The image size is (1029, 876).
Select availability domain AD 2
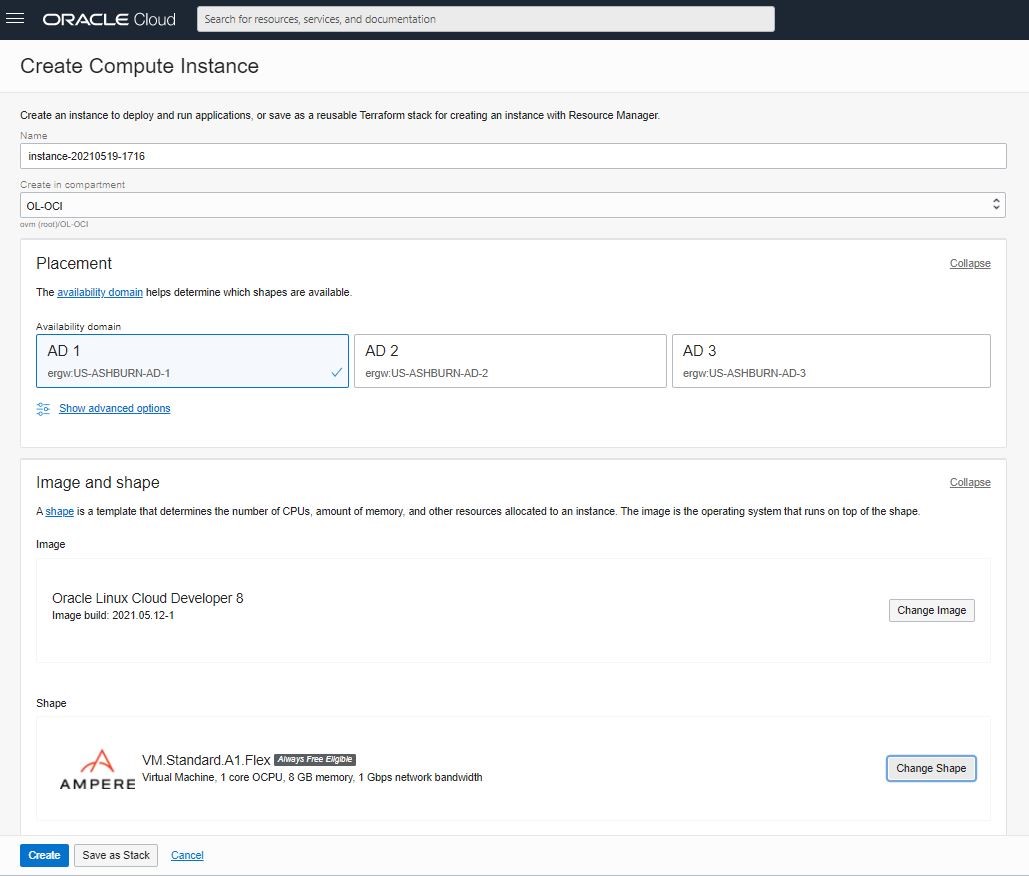click(510, 361)
